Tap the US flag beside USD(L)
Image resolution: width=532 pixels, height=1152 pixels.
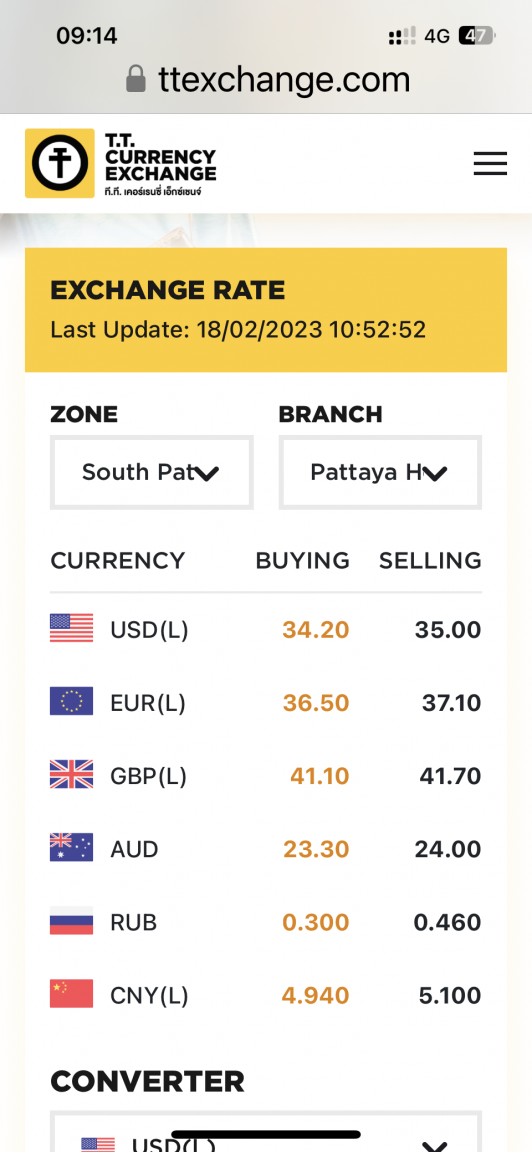click(x=71, y=629)
